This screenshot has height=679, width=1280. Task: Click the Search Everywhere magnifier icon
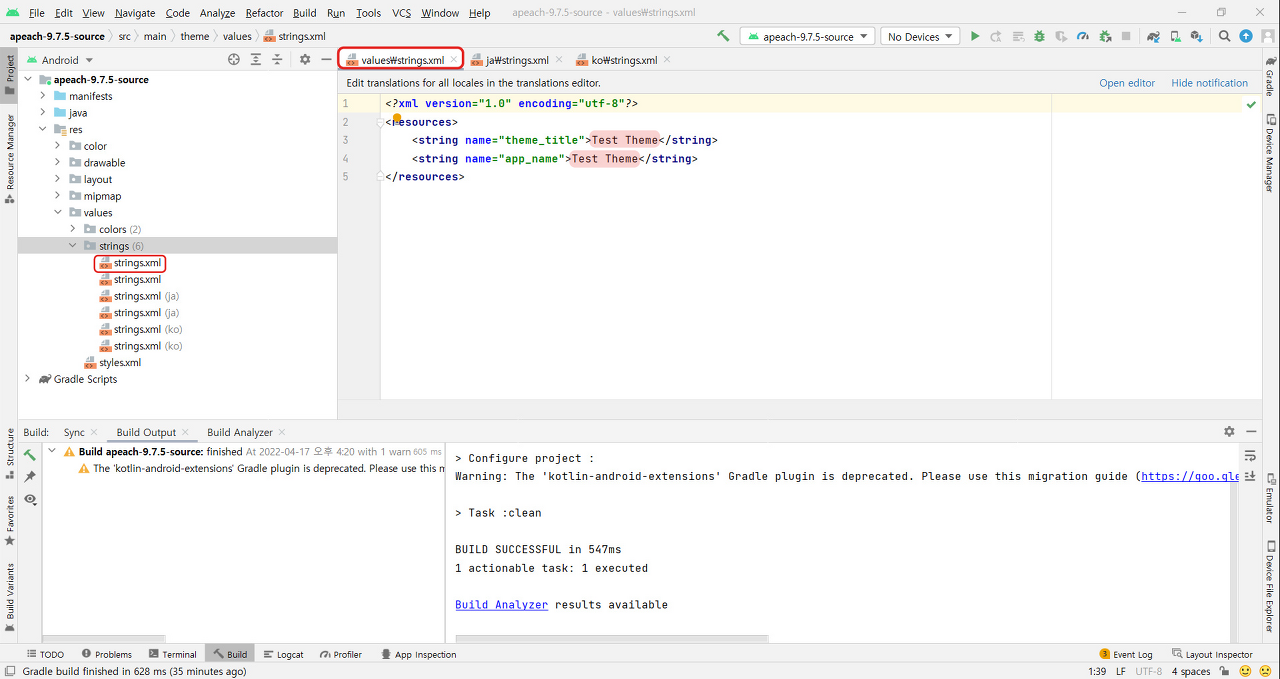click(x=1224, y=36)
